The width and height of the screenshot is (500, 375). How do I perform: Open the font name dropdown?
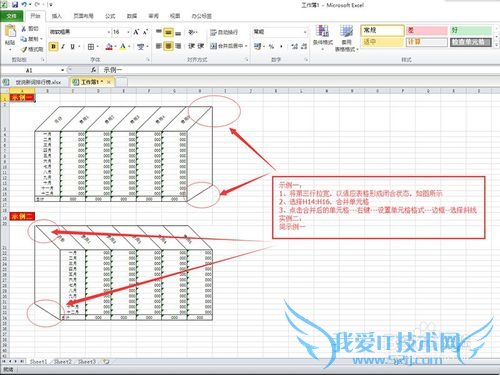[x=108, y=32]
